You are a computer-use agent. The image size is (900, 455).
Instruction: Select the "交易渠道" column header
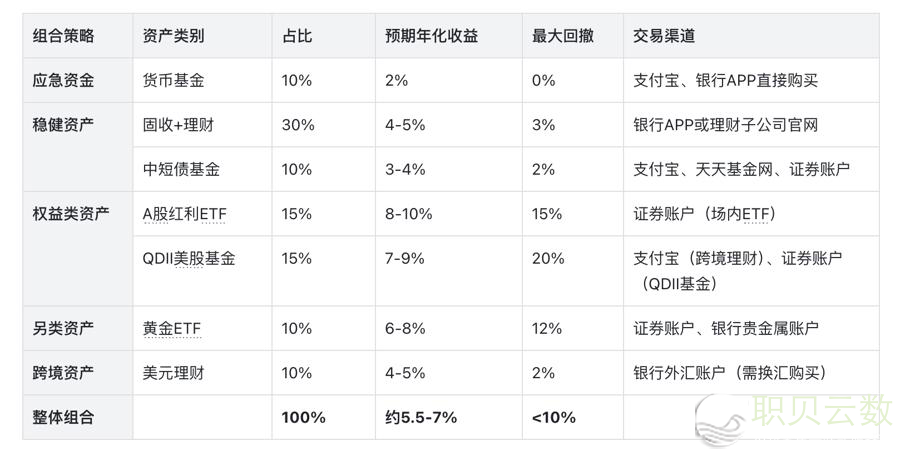[664, 36]
